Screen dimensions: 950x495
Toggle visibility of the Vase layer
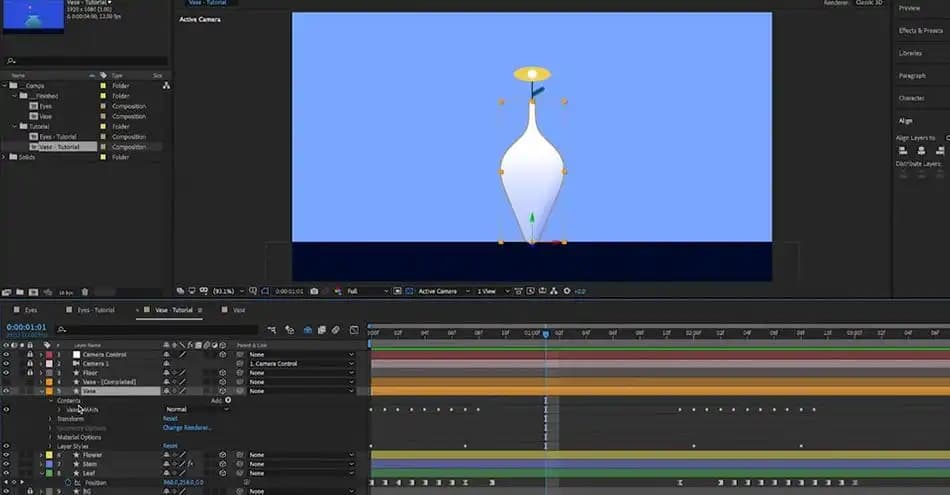point(6,391)
